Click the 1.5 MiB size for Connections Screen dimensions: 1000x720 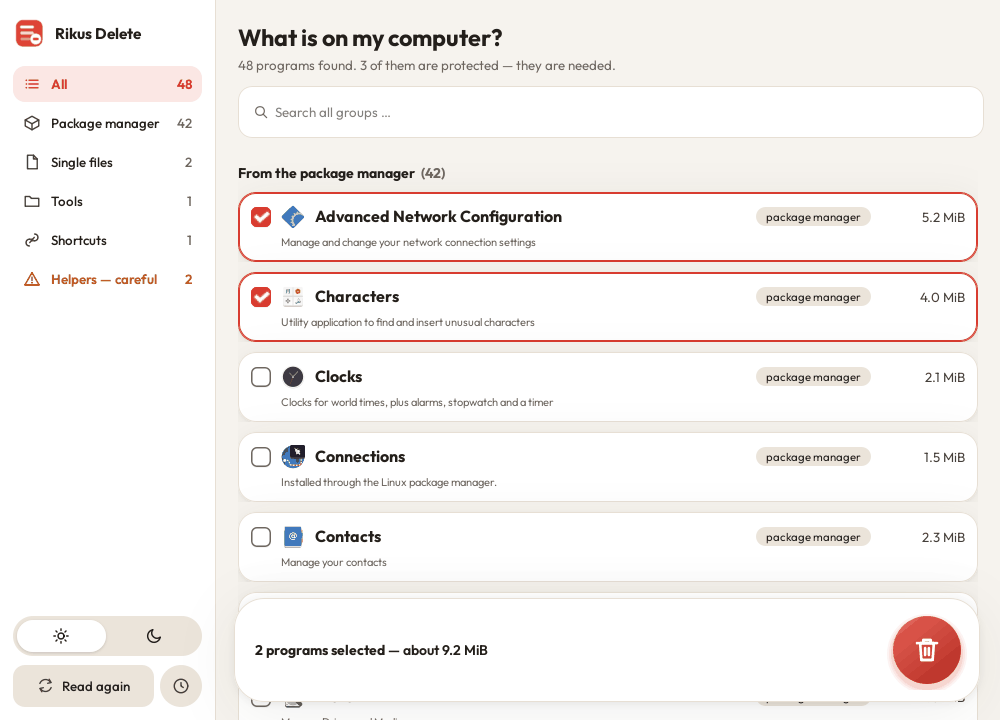click(x=944, y=457)
